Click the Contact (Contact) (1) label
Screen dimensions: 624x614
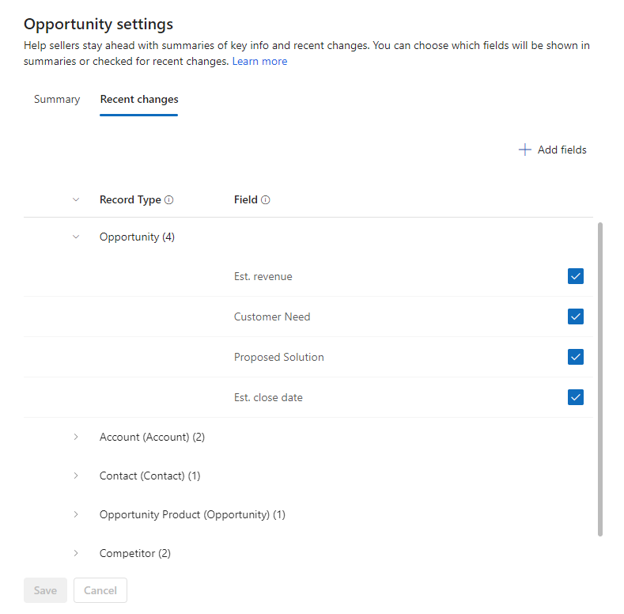(150, 476)
